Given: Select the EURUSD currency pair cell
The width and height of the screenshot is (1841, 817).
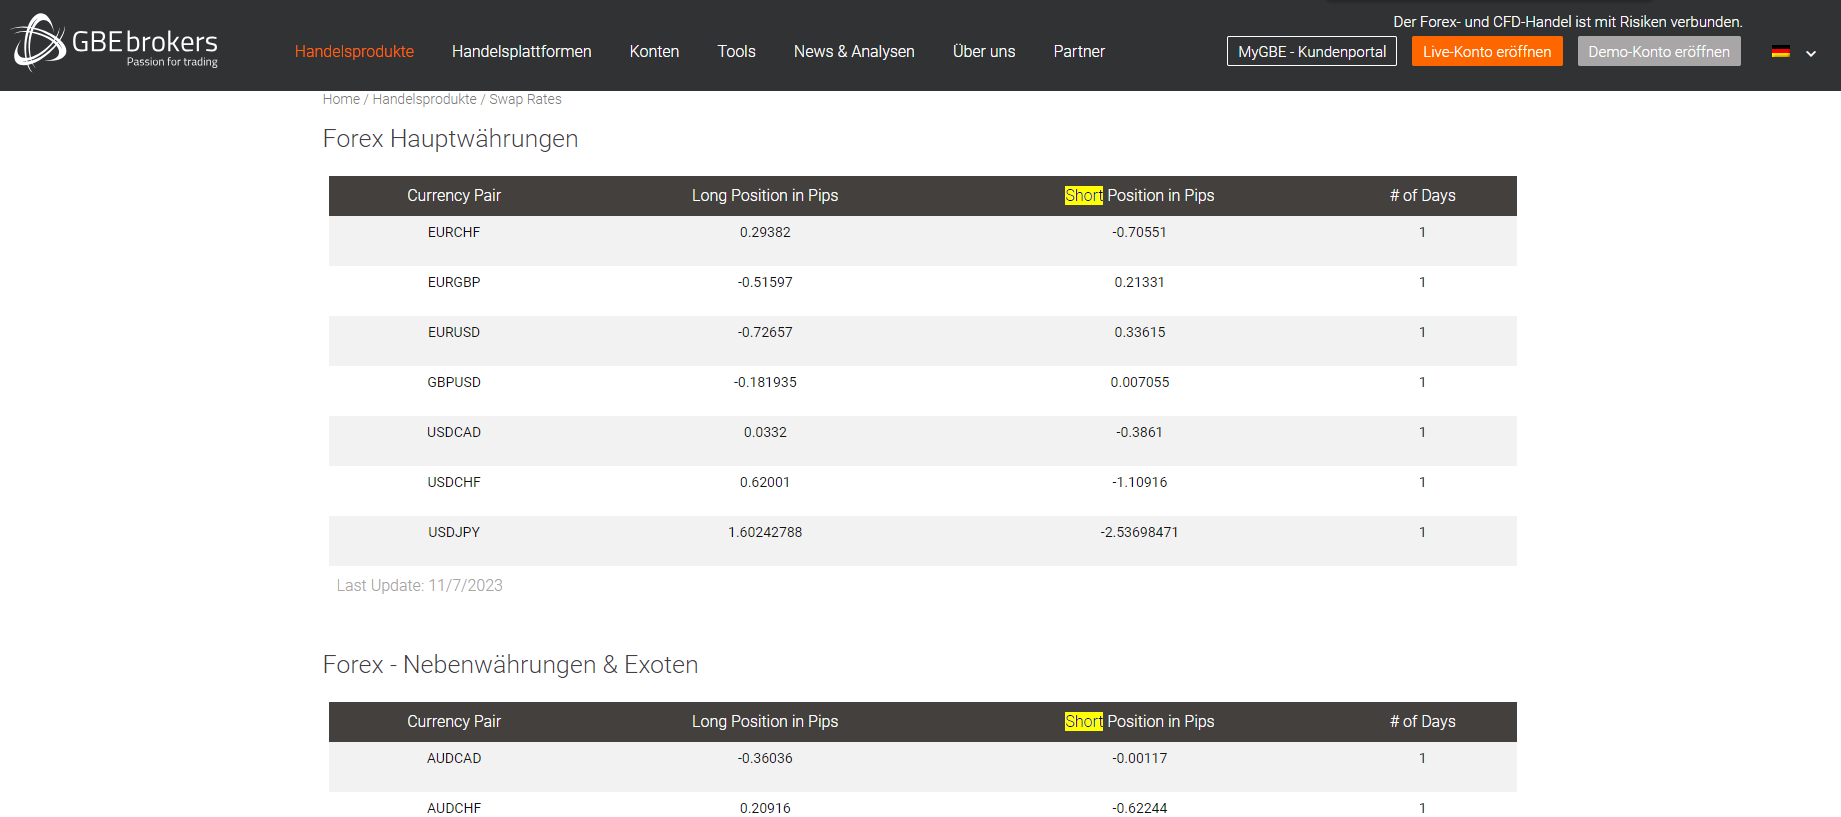Looking at the screenshot, I should pyautogui.click(x=454, y=332).
